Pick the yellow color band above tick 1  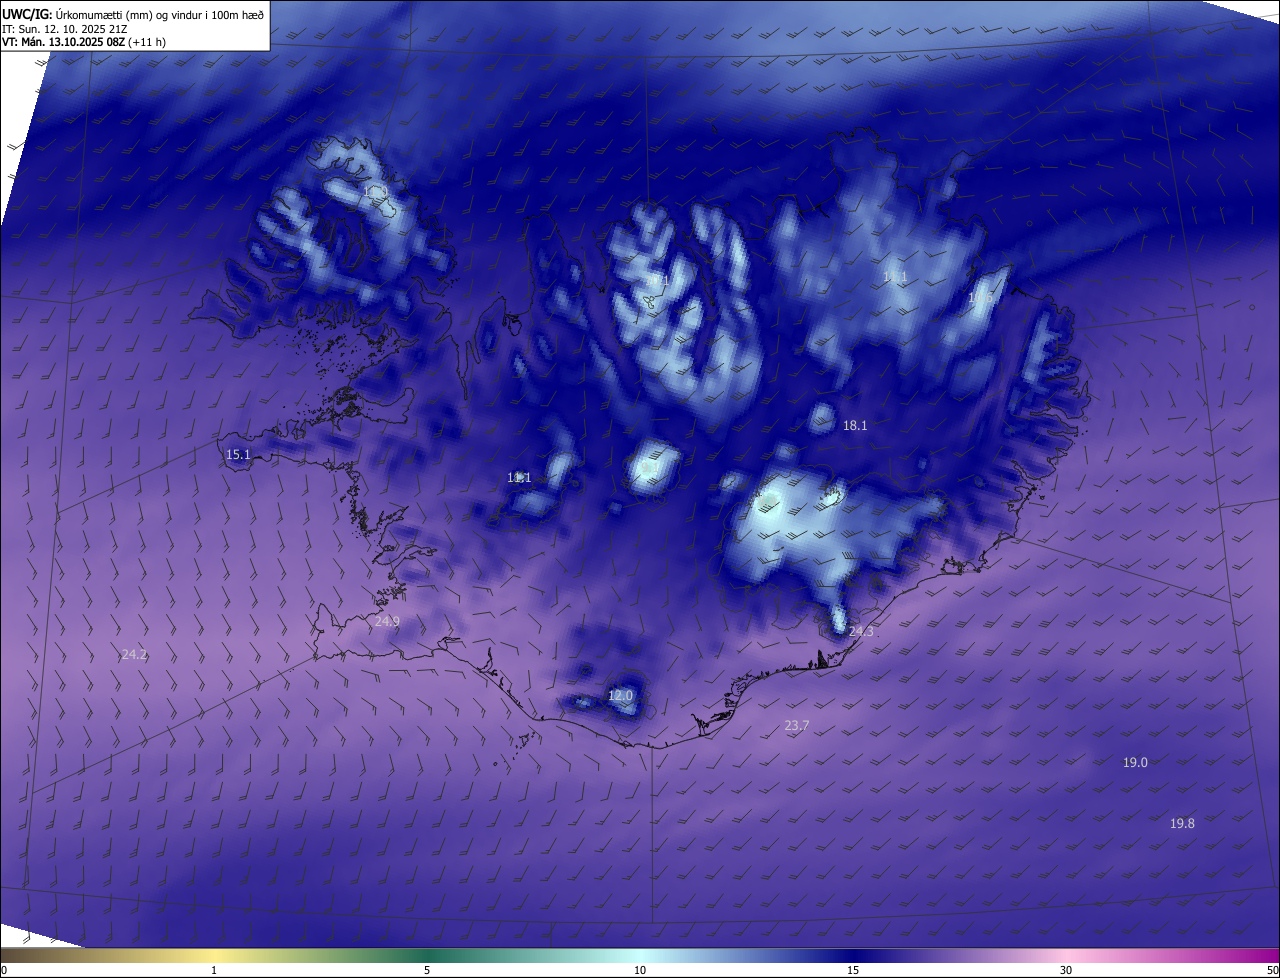tap(214, 956)
